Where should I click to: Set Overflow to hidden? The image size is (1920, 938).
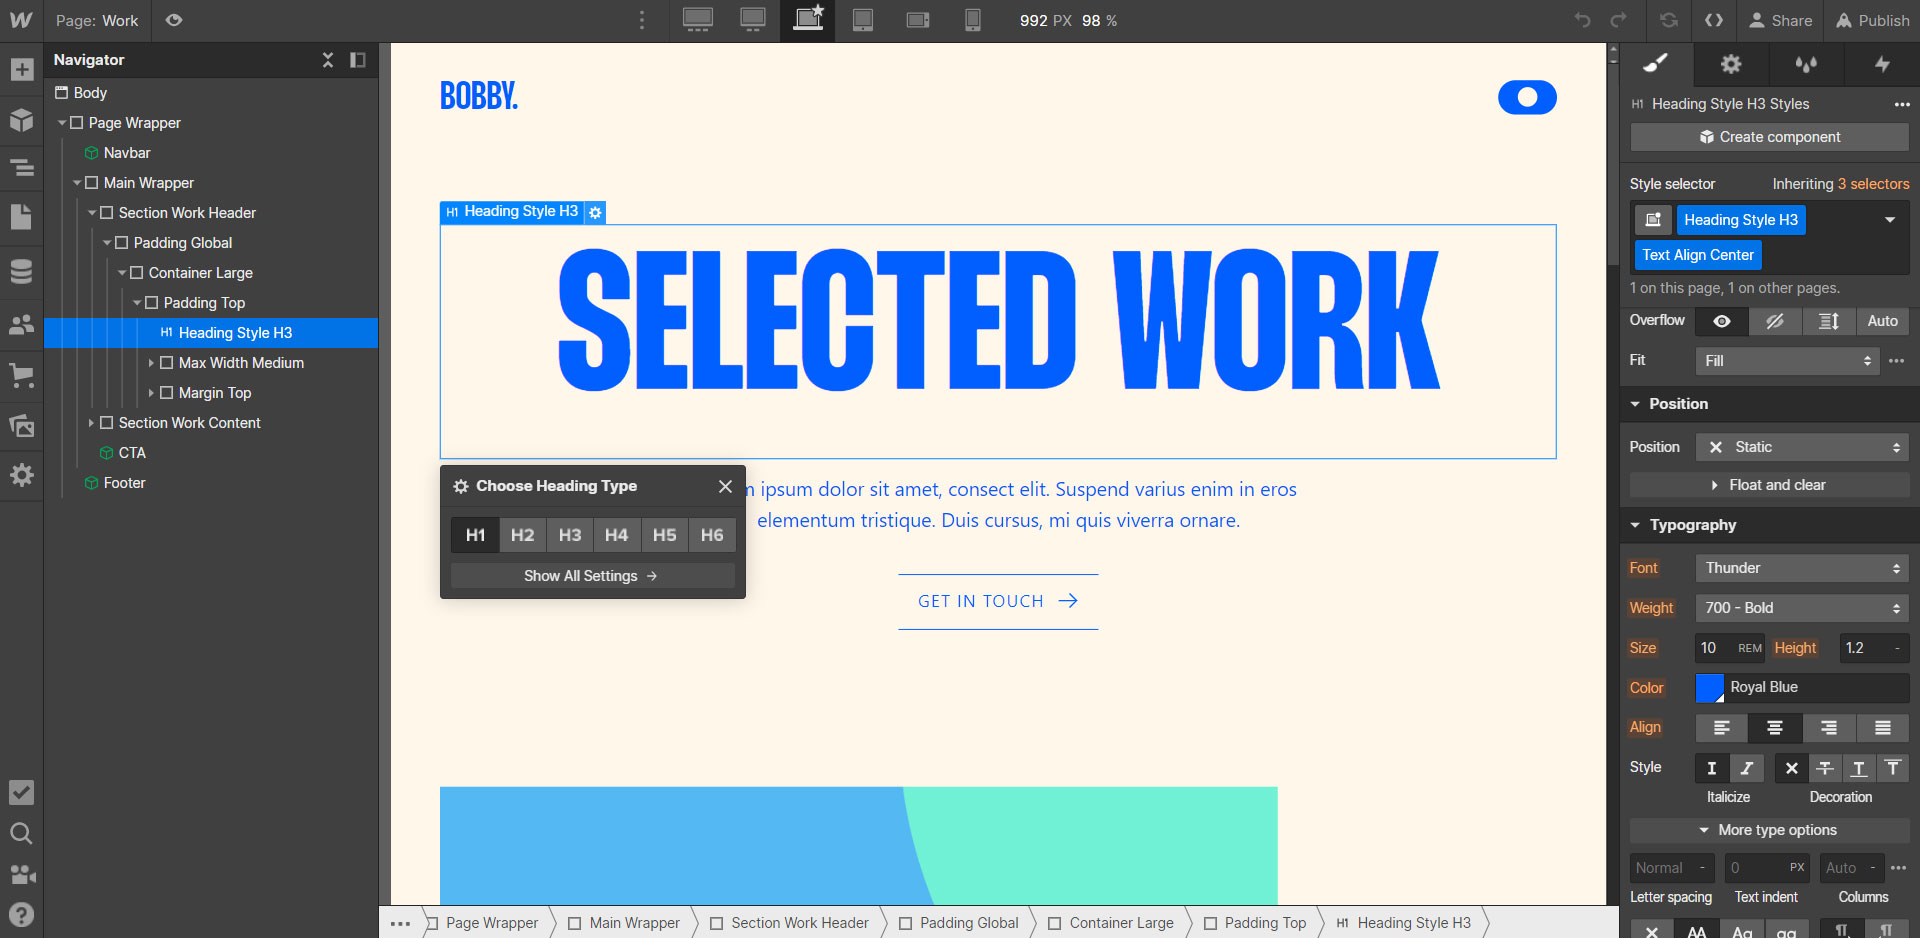pos(1776,321)
